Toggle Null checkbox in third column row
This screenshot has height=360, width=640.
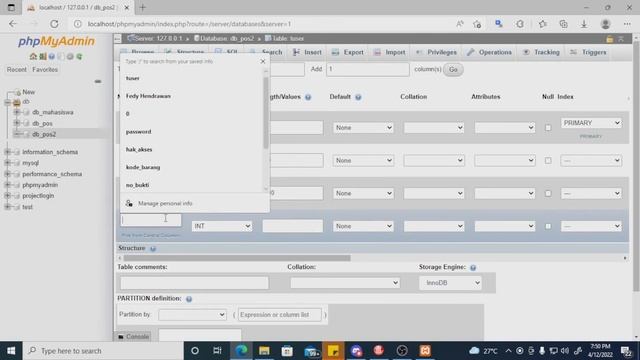(548, 193)
